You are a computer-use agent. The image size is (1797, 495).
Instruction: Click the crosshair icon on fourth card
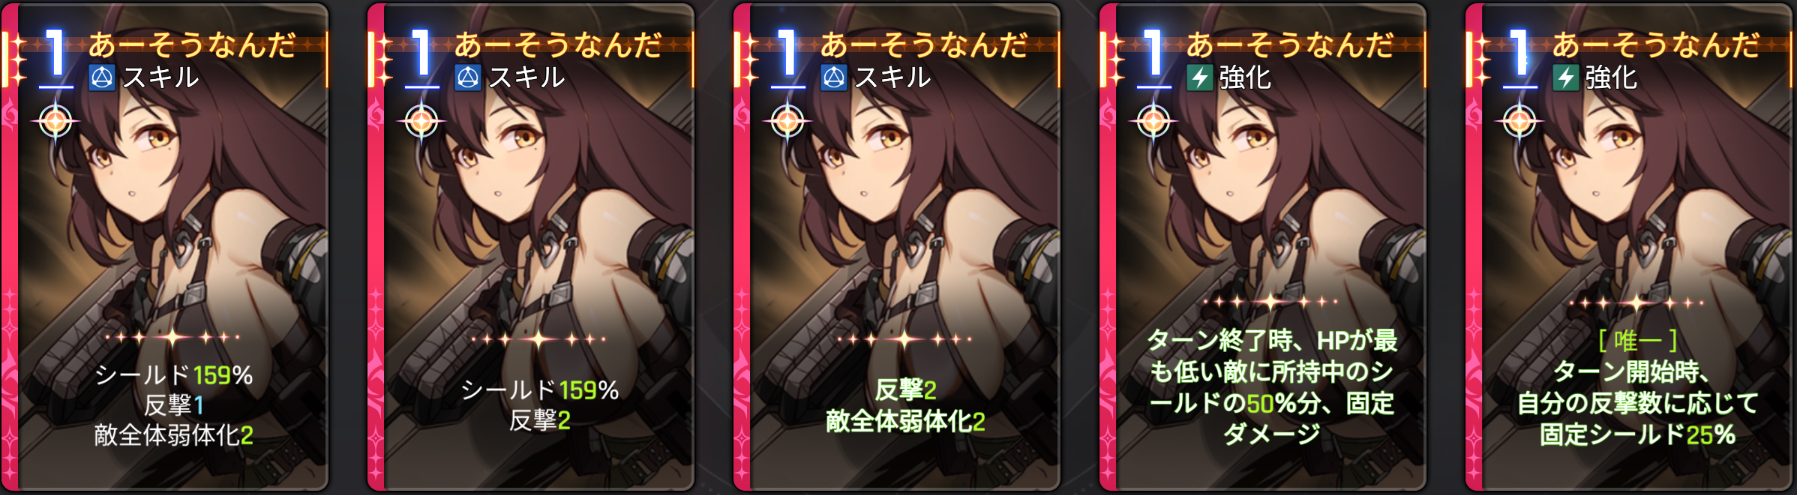coord(1154,122)
